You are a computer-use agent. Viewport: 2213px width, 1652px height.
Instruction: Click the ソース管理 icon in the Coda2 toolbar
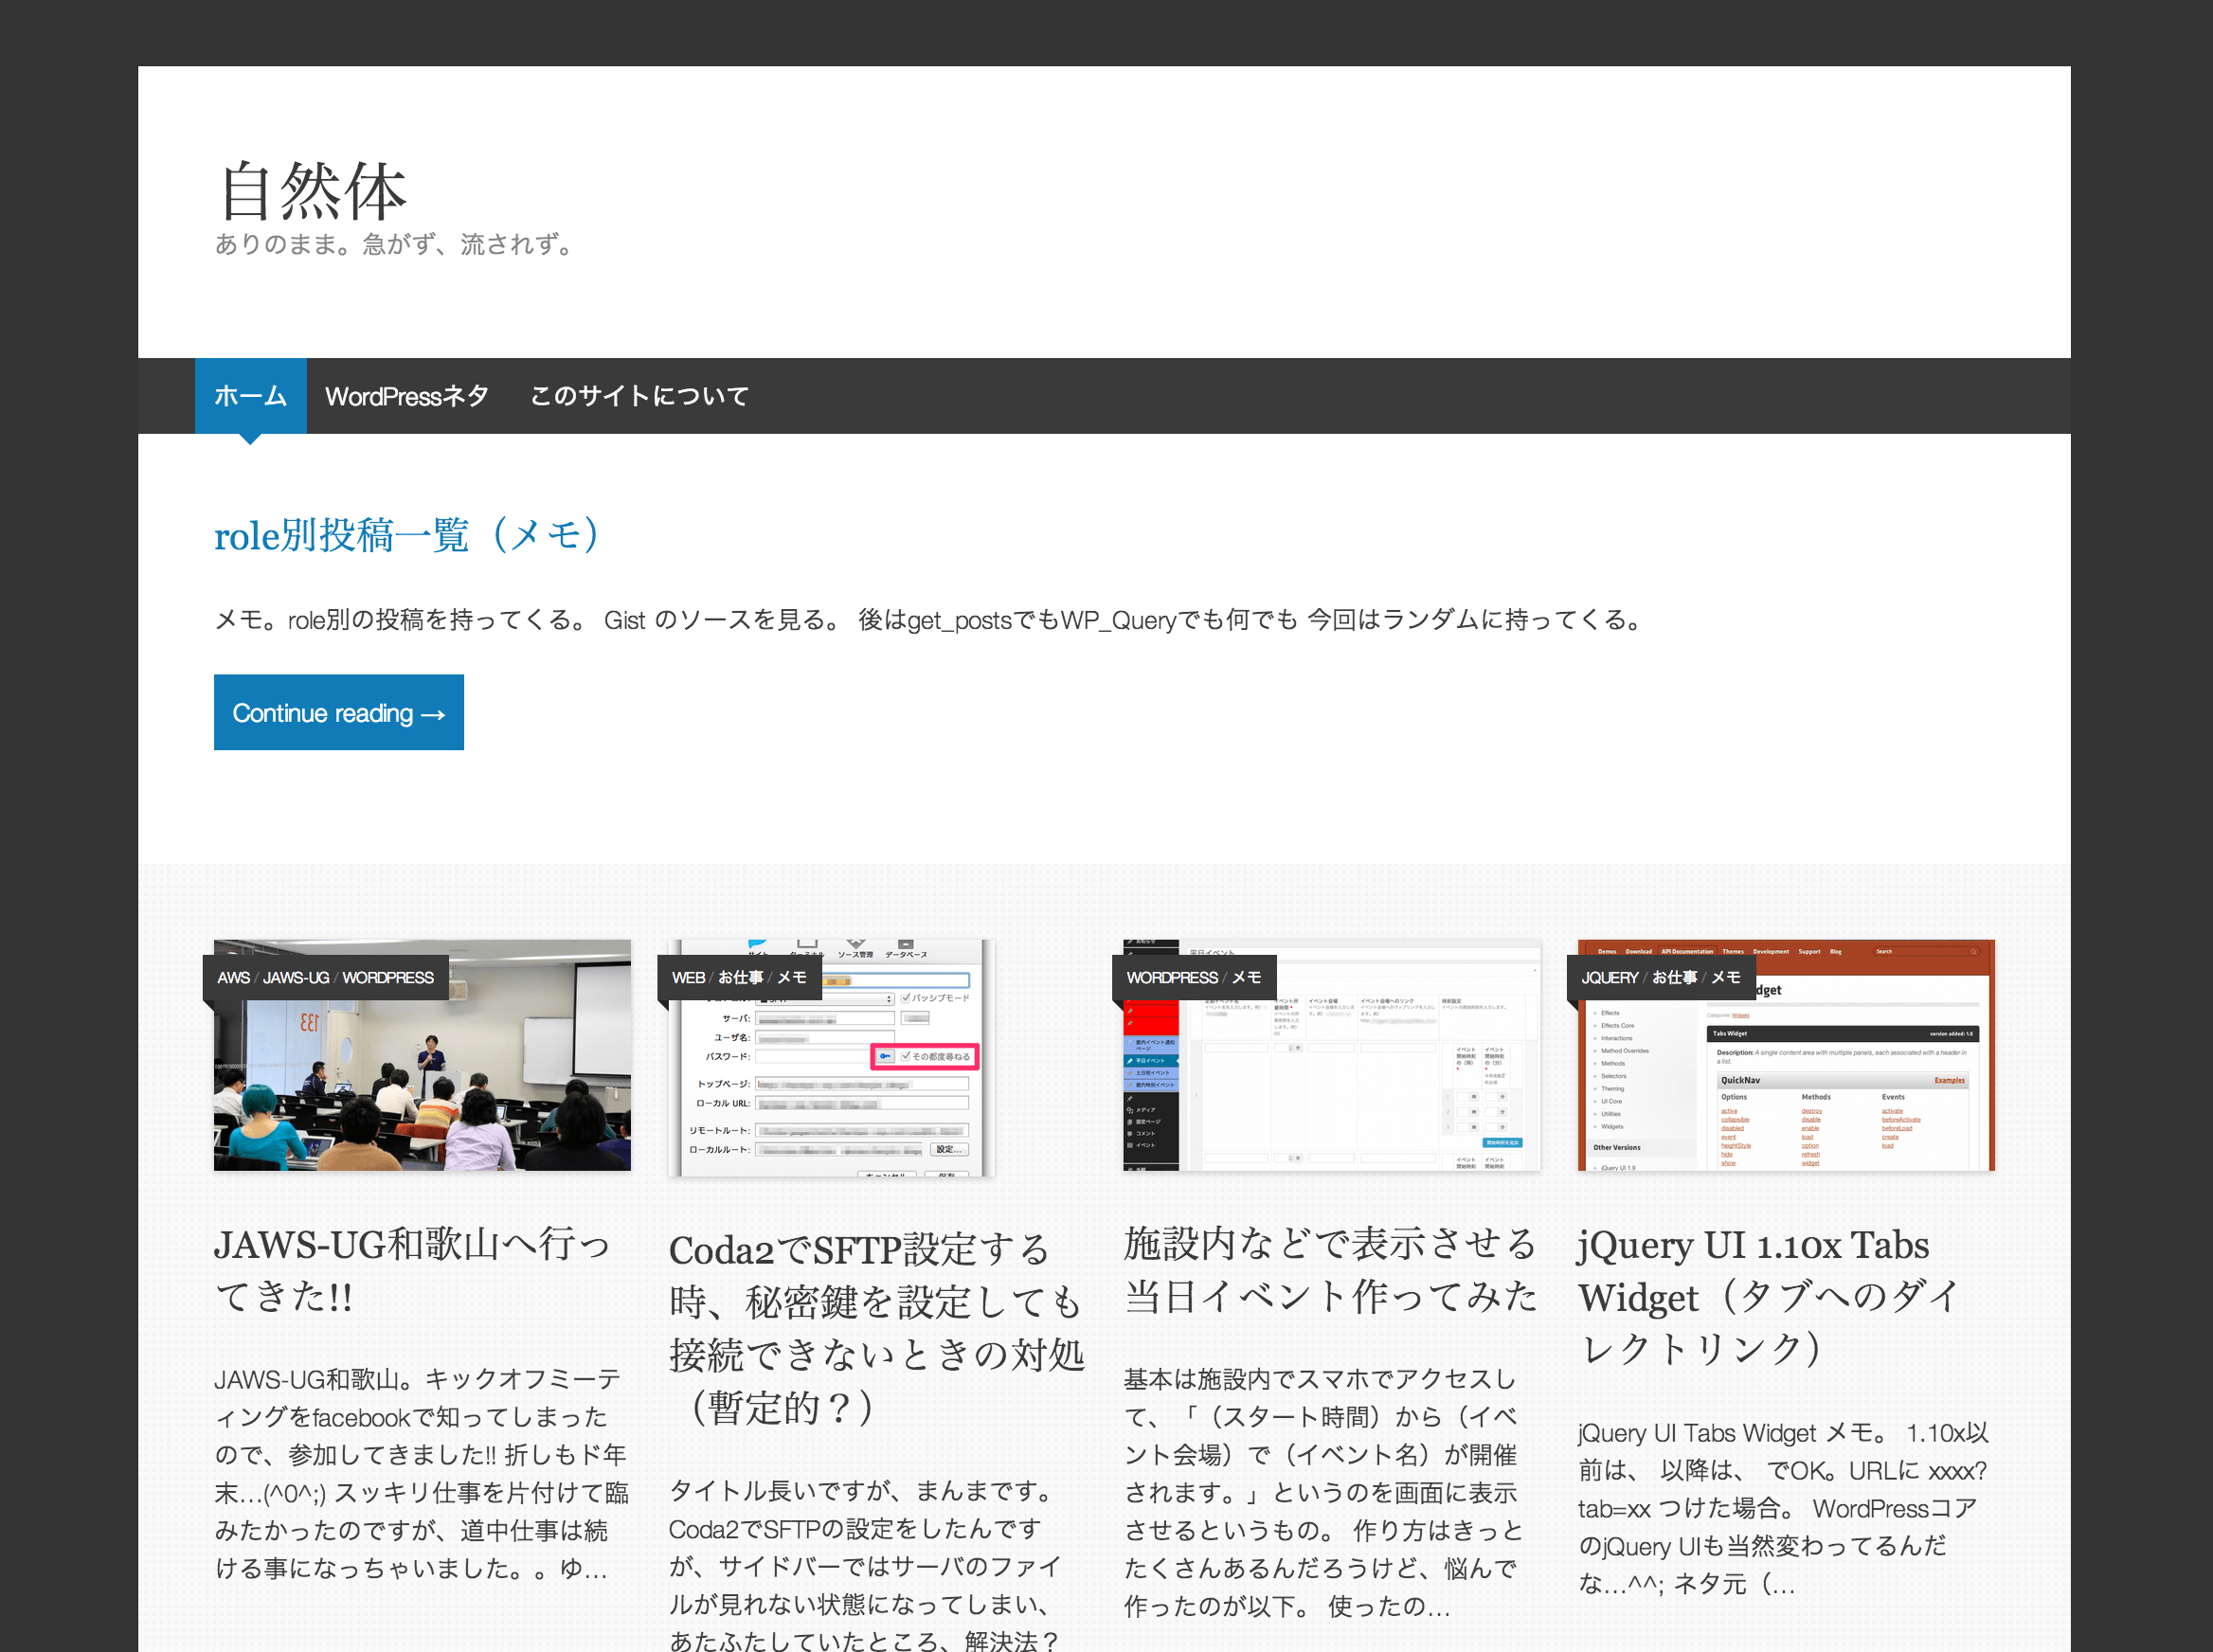[x=856, y=945]
